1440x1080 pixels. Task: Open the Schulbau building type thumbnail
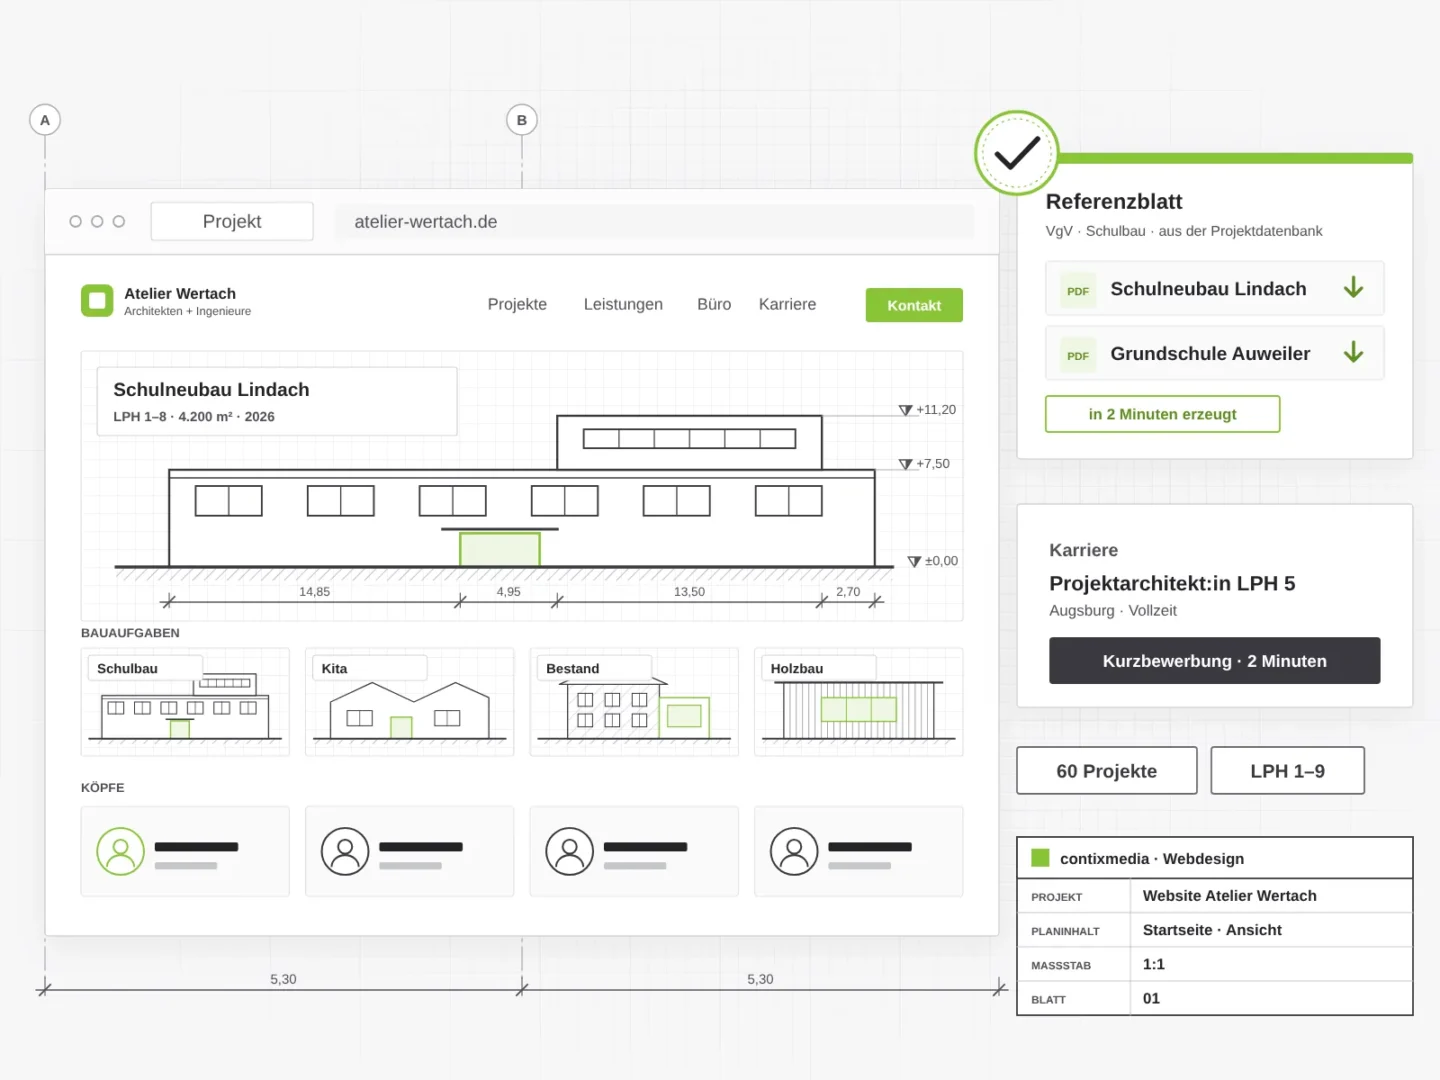(x=185, y=702)
